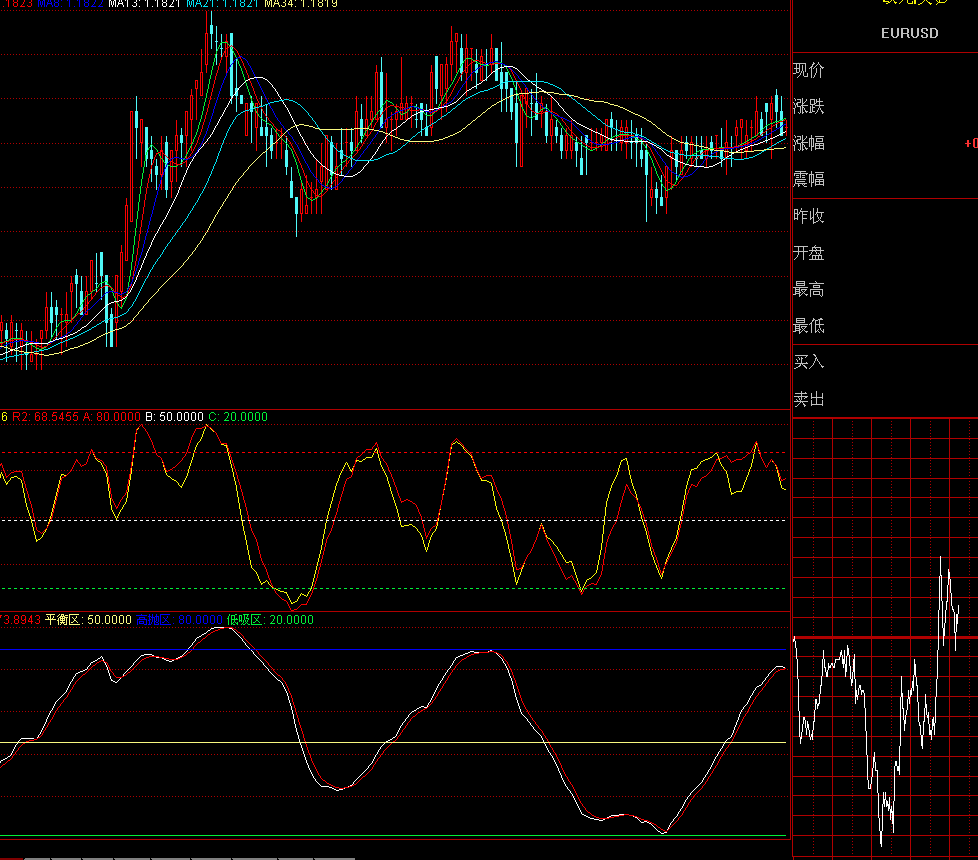Select the 卖出 row label

click(x=809, y=399)
